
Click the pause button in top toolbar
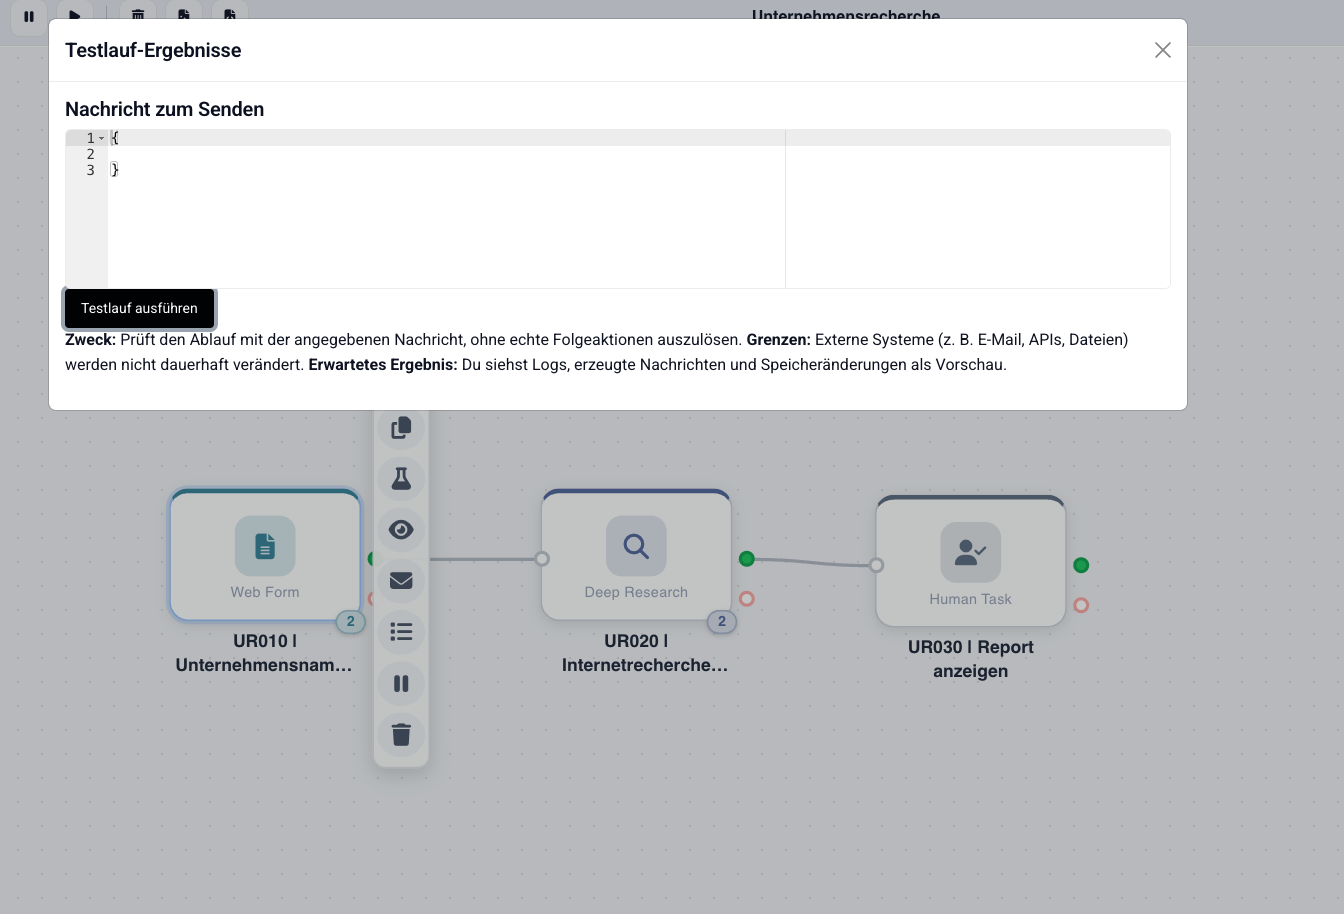tap(29, 16)
